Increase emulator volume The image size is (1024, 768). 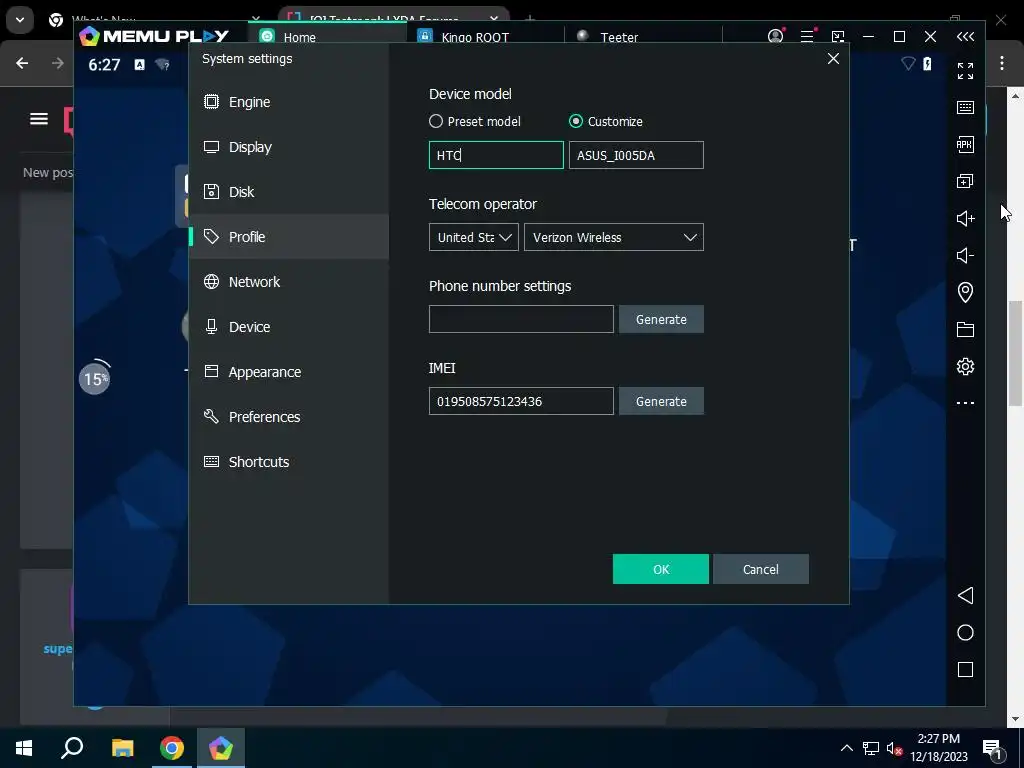(965, 218)
